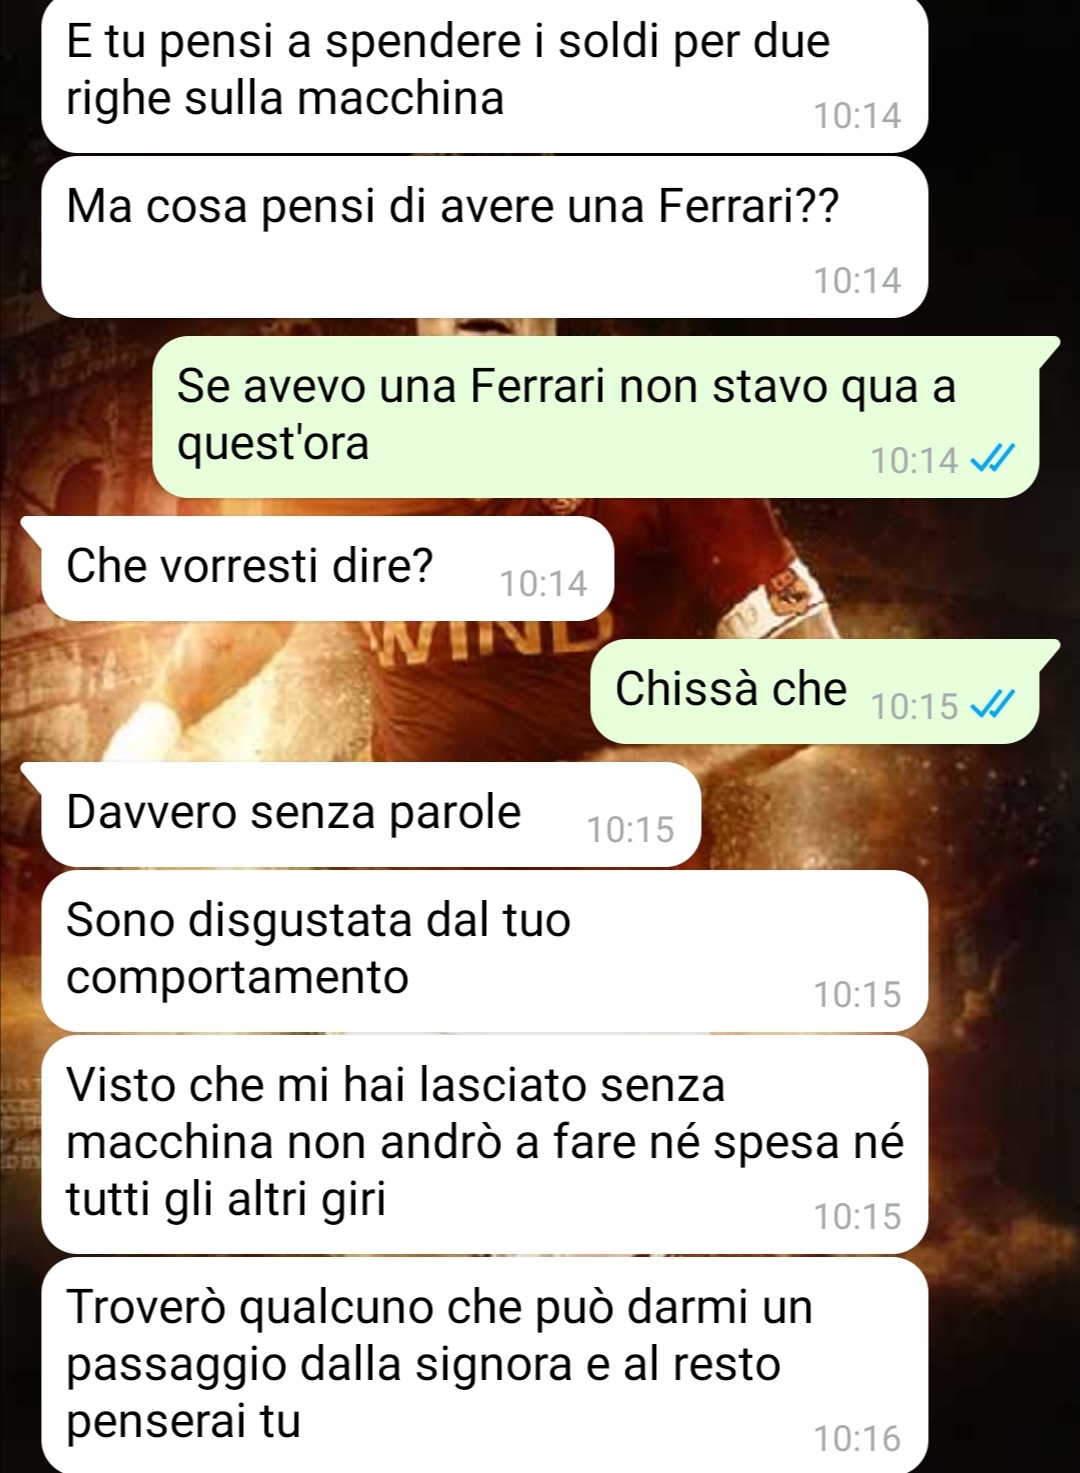Tap the word 'quest'ora' in green bubble
This screenshot has width=1080, height=1473.
[x=273, y=444]
